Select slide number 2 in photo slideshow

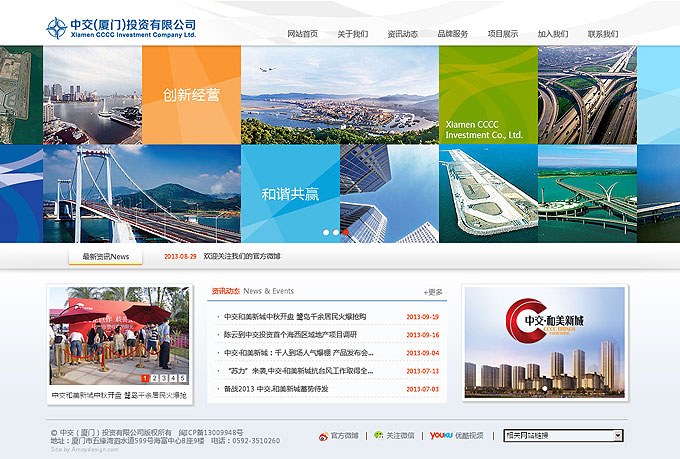click(x=155, y=378)
